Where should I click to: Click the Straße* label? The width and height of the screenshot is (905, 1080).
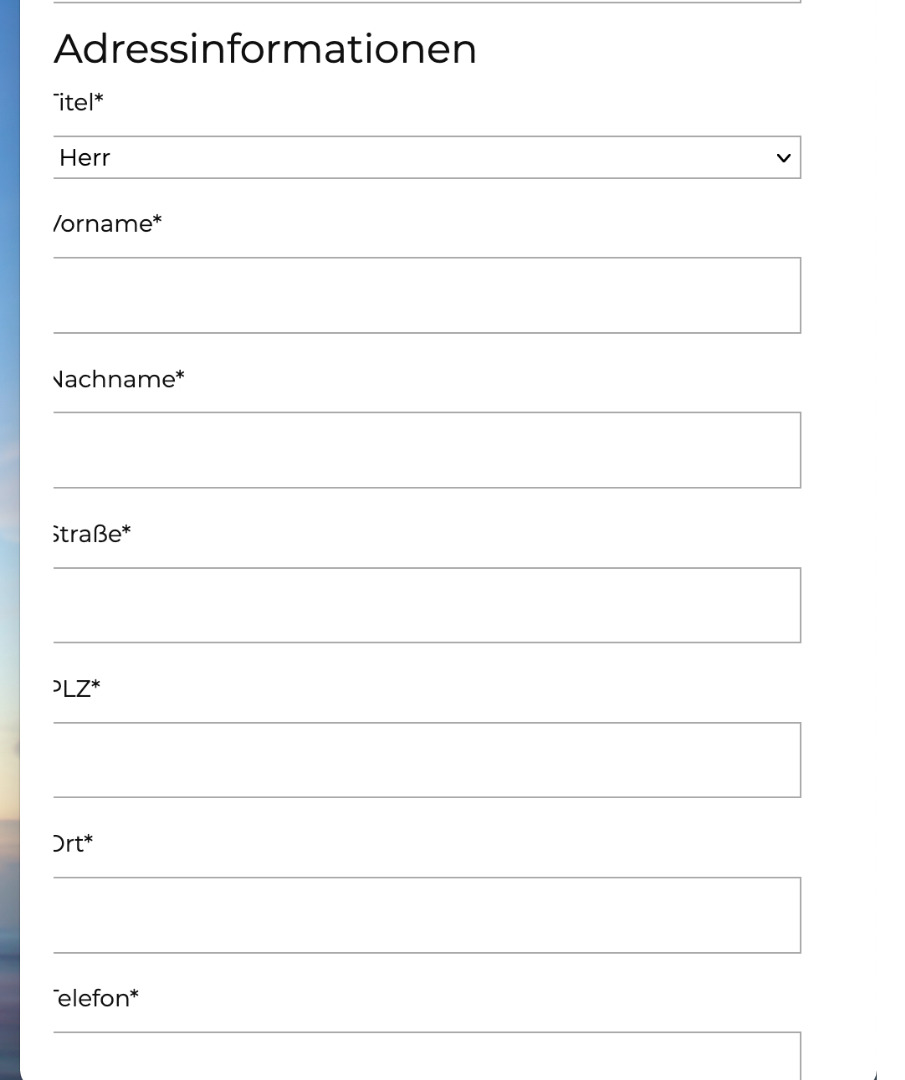pos(91,534)
